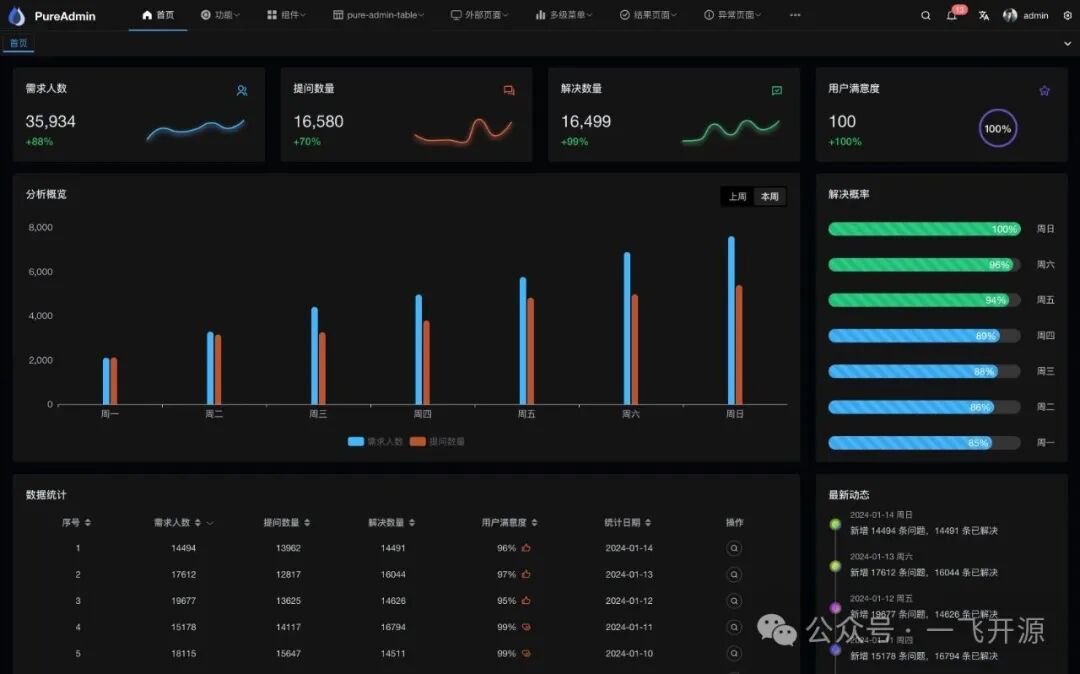Screen dimensions: 1080x674
Task: Expand the 功能 menu dropdown
Action: [220, 15]
